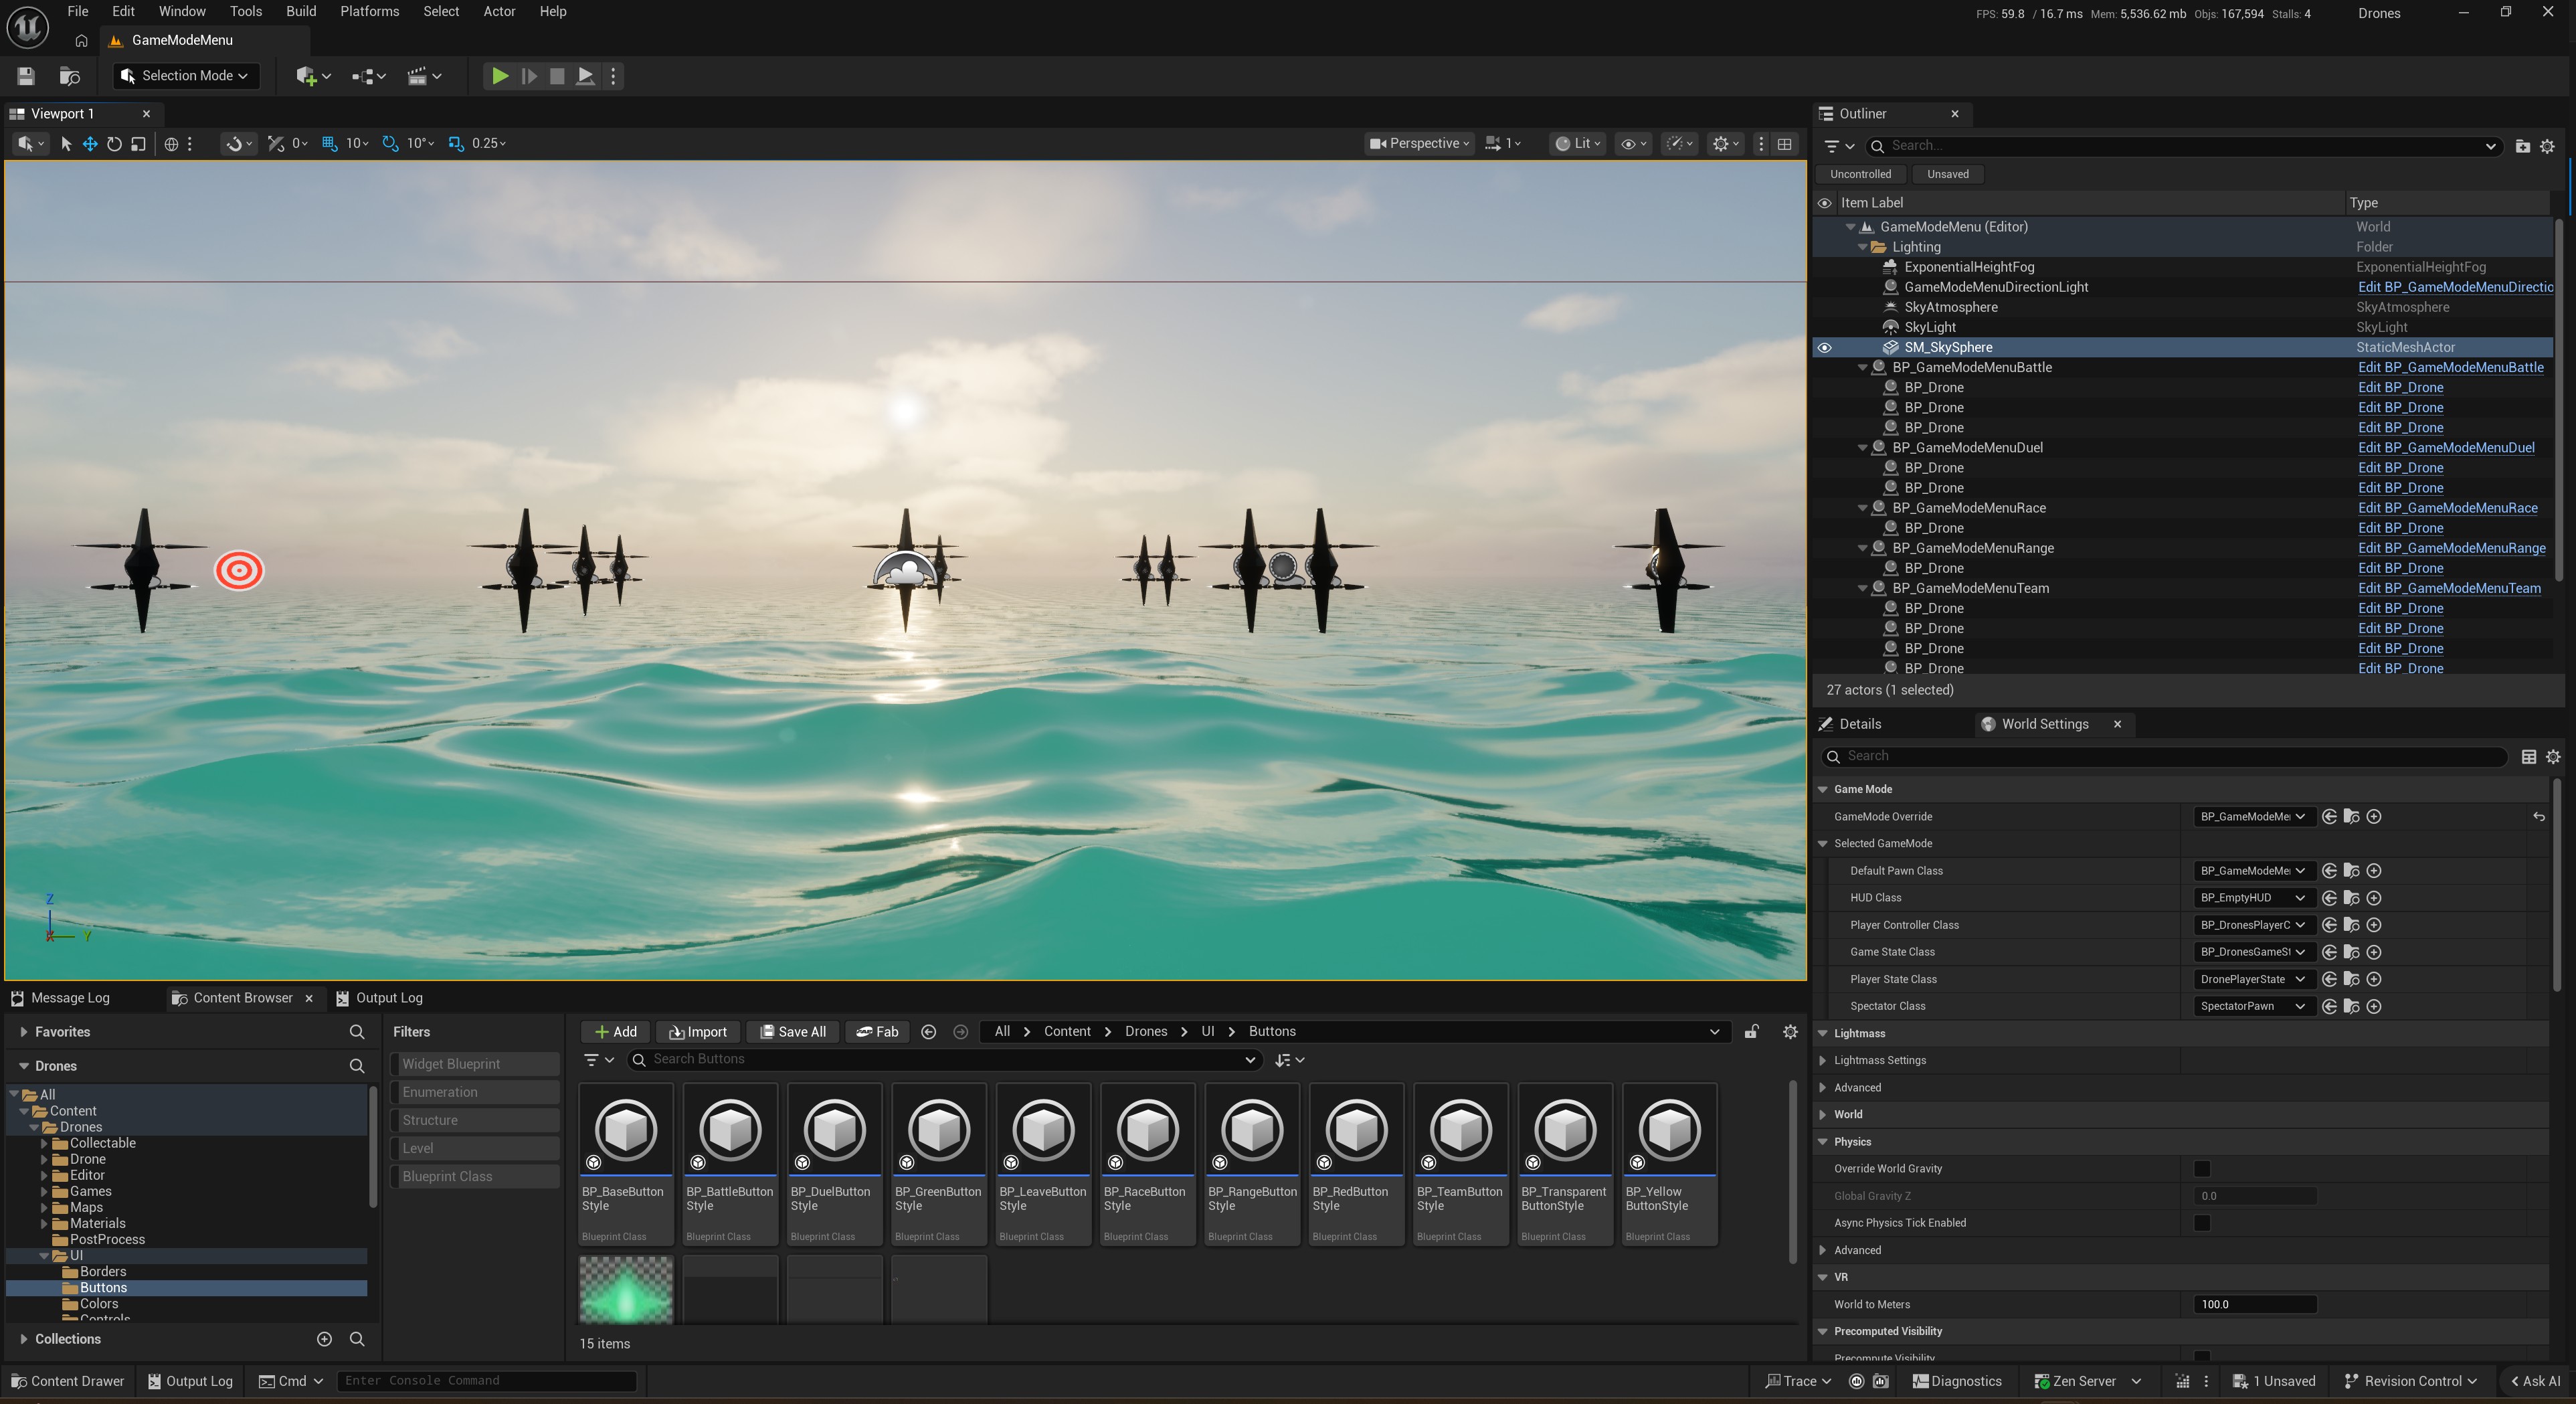Screen dimensions: 2576x1404
Task: Toggle Async Physics Tick Enabled checkbox
Action: [2202, 1223]
